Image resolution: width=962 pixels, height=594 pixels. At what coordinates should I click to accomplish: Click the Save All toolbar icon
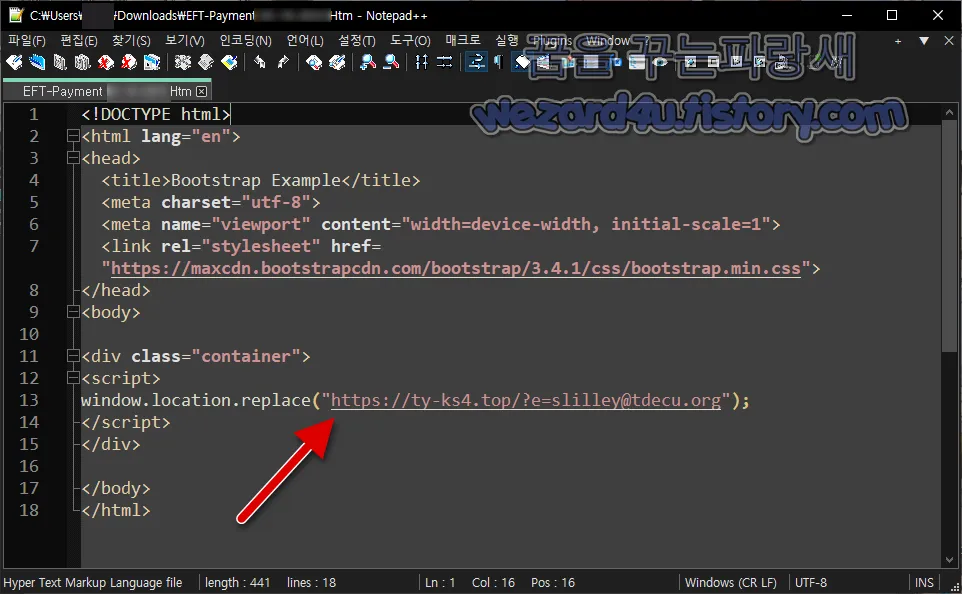tap(82, 62)
